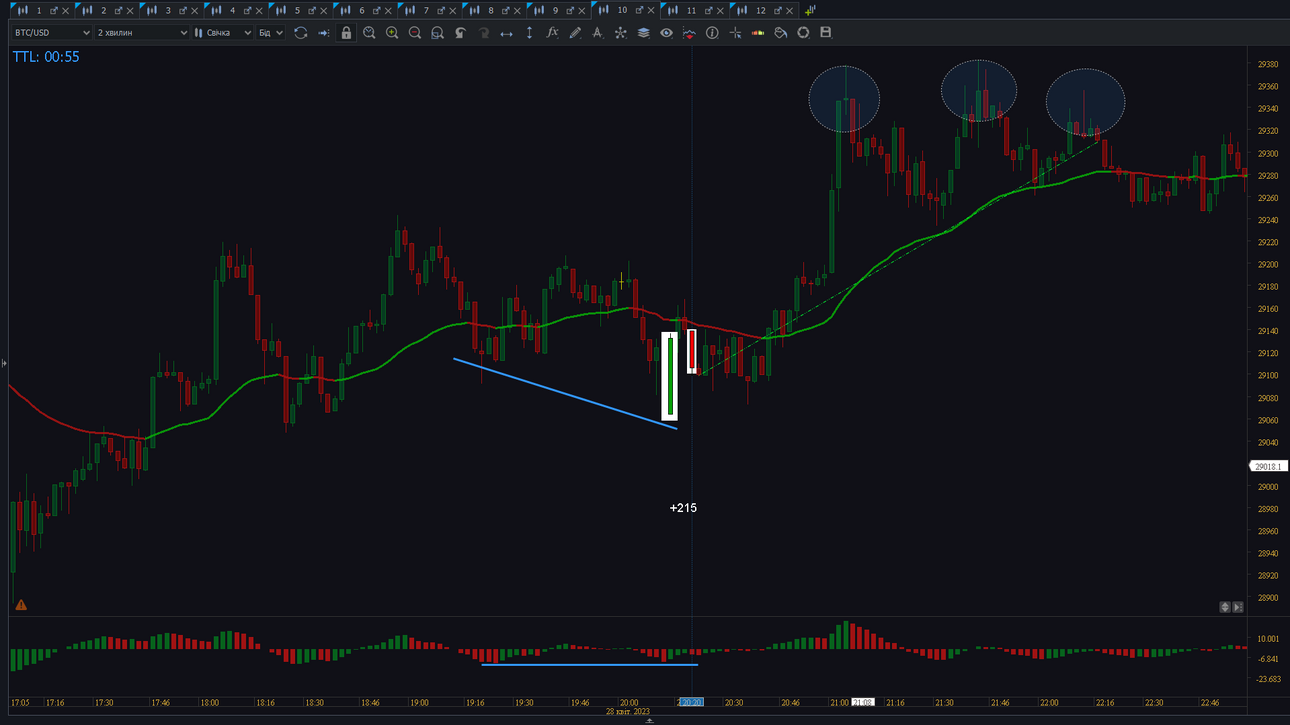
Task: Click the zoom in magnifier icon
Action: tap(392, 33)
